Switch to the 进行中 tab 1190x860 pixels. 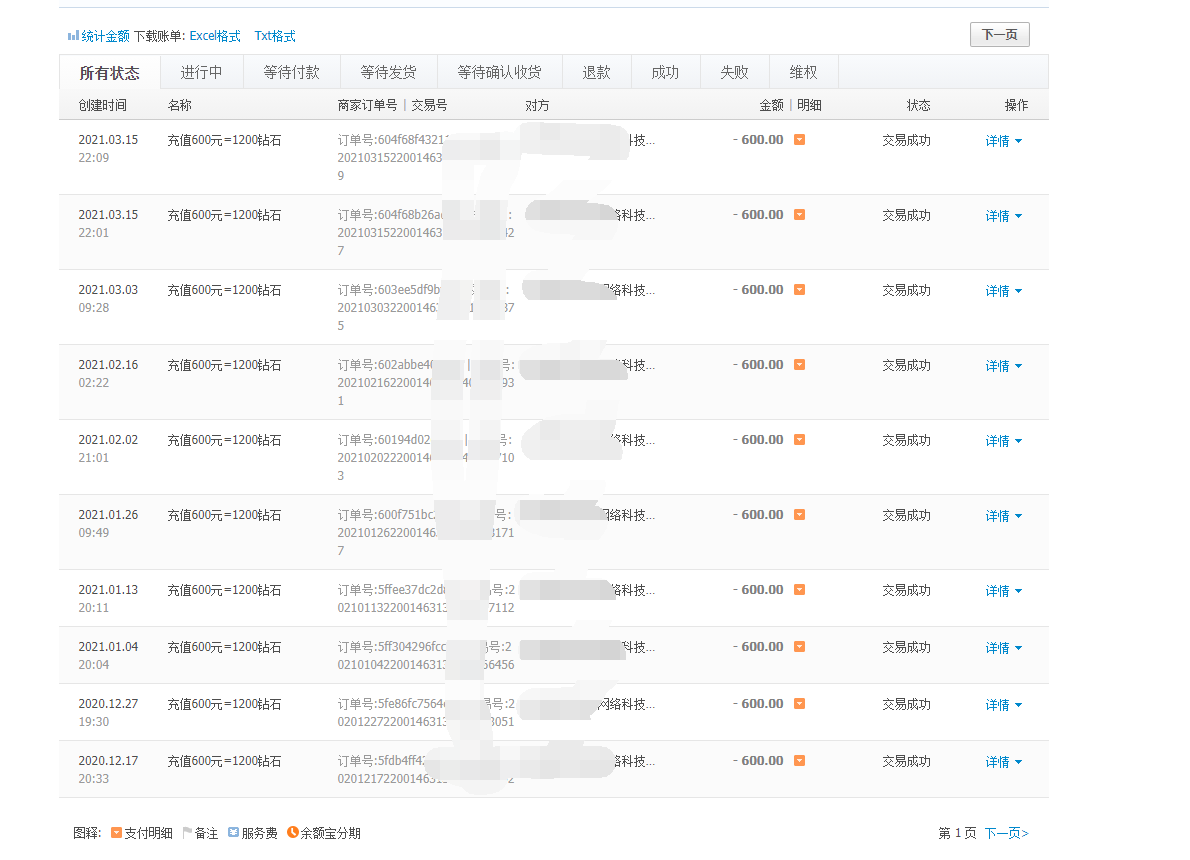click(x=201, y=73)
